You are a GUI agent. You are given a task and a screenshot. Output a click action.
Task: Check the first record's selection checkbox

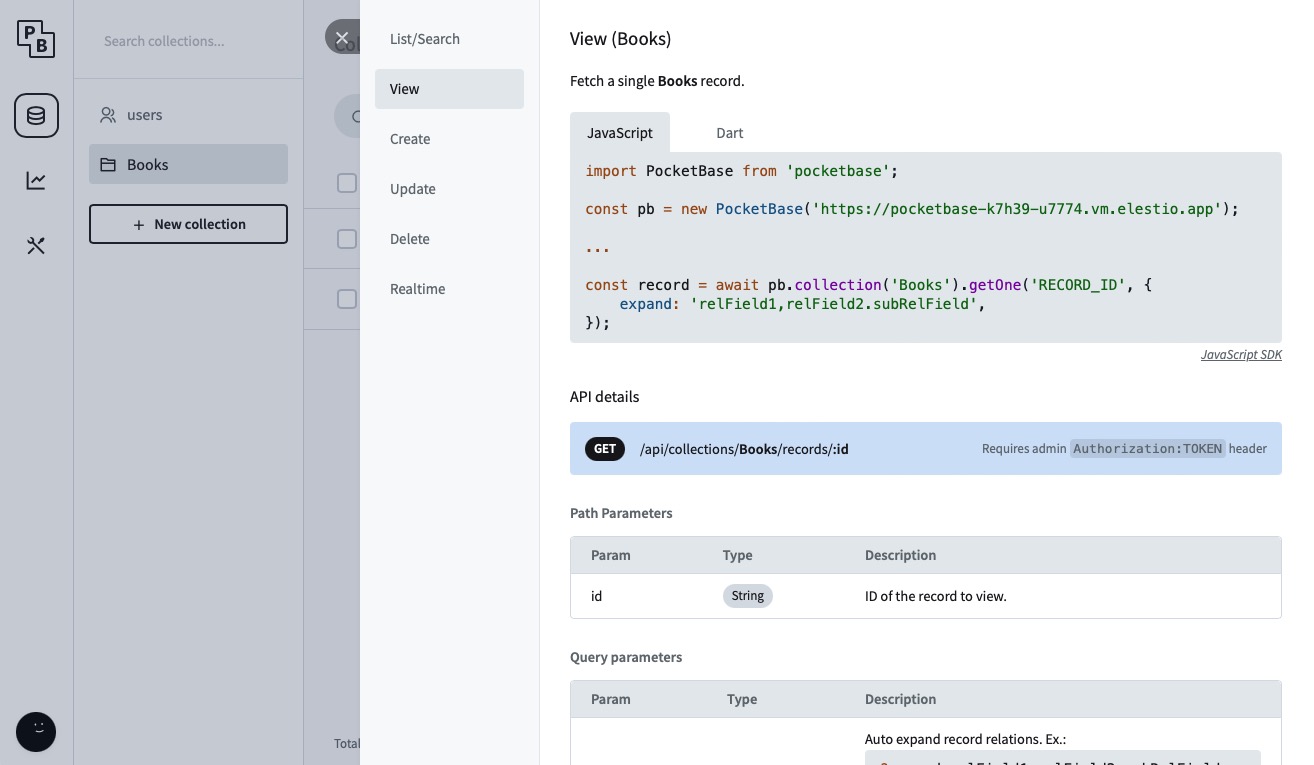click(347, 183)
